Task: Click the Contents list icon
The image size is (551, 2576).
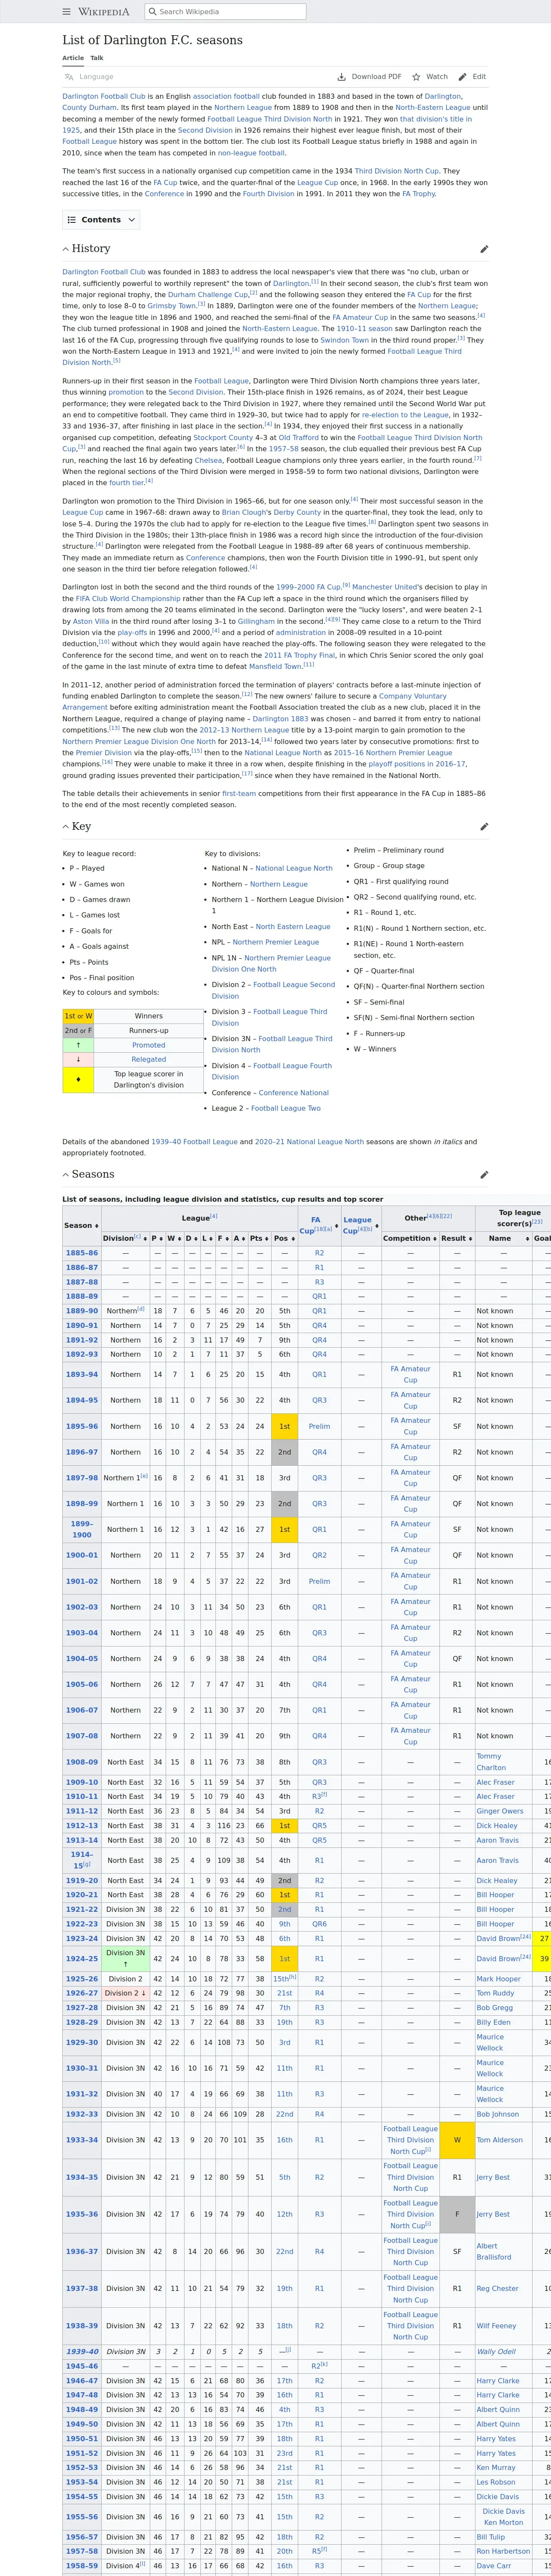Action: pyautogui.click(x=72, y=220)
